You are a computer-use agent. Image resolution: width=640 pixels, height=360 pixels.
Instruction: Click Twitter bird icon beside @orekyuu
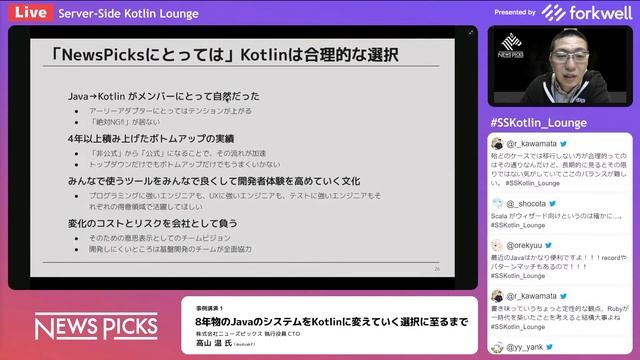coord(549,245)
